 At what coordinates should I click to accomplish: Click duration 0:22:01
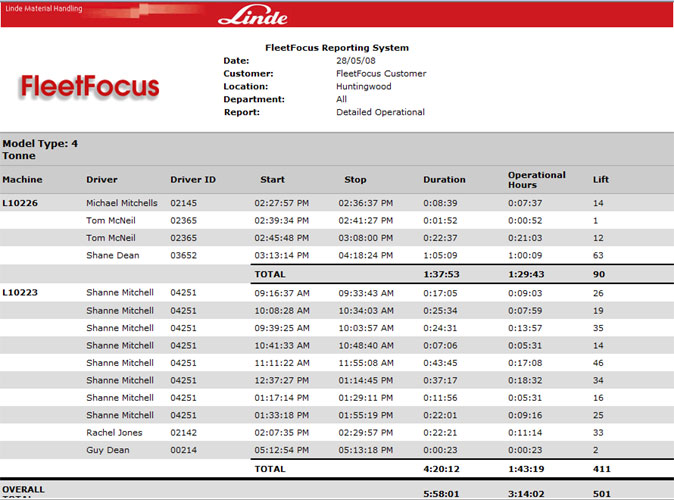440,415
